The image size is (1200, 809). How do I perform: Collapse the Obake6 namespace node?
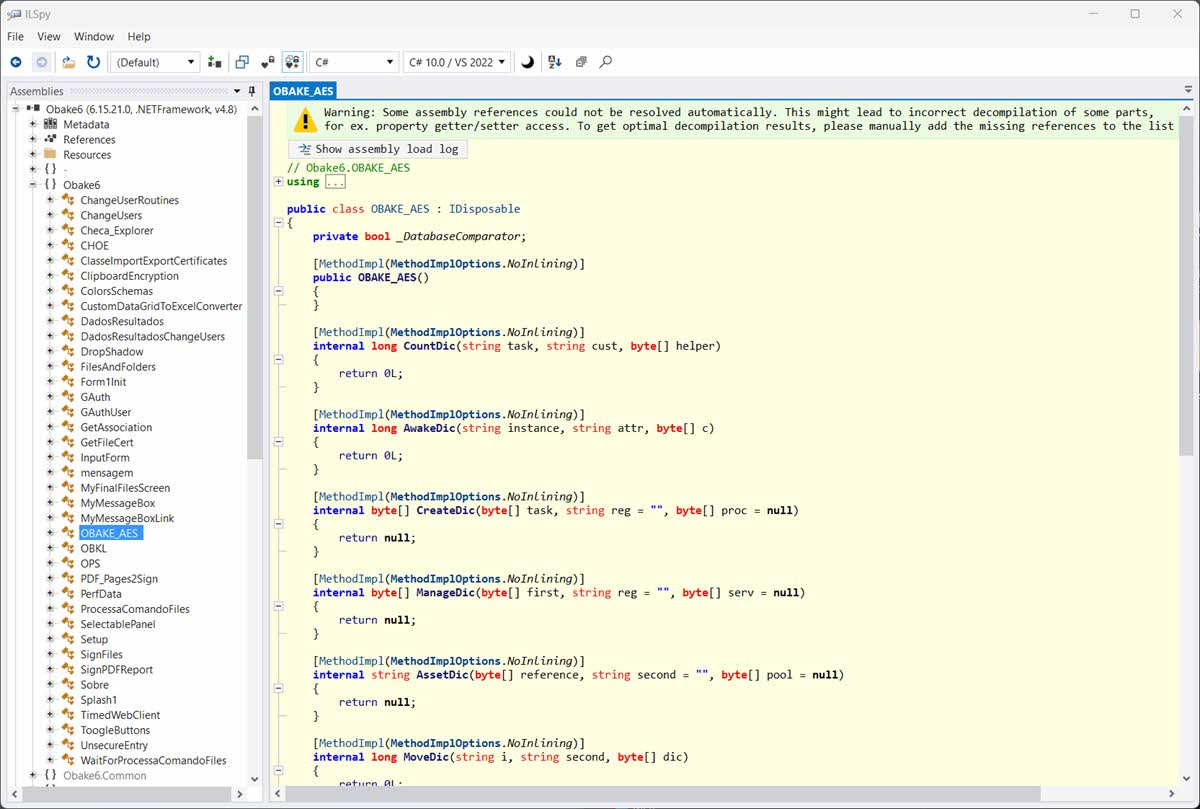coord(33,185)
